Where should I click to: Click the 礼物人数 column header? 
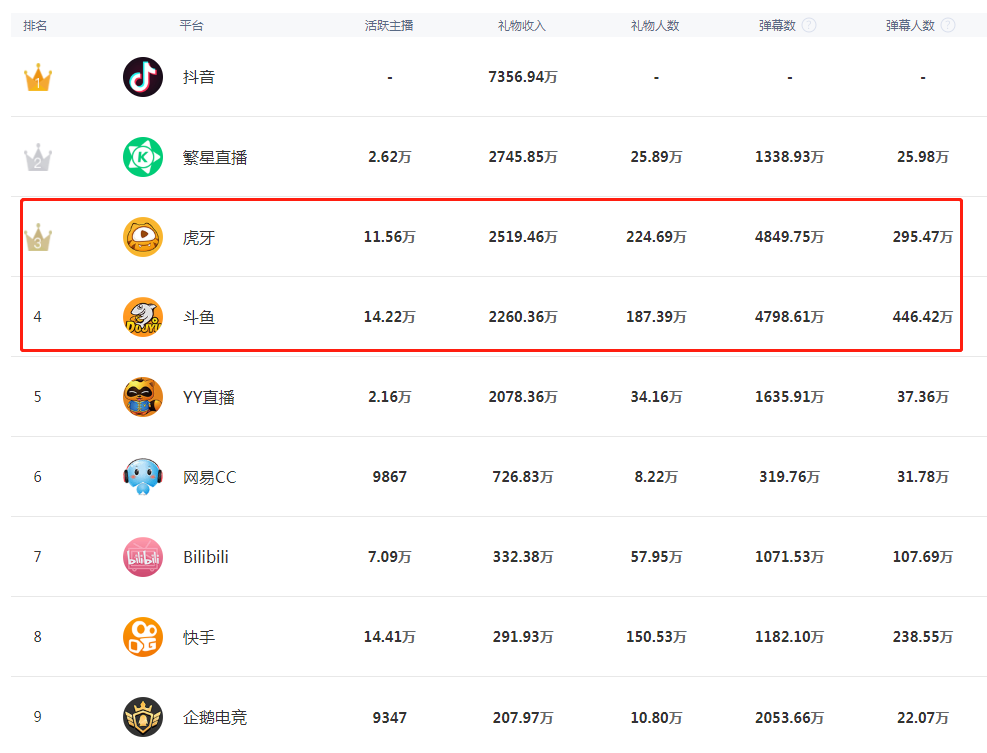pos(655,26)
